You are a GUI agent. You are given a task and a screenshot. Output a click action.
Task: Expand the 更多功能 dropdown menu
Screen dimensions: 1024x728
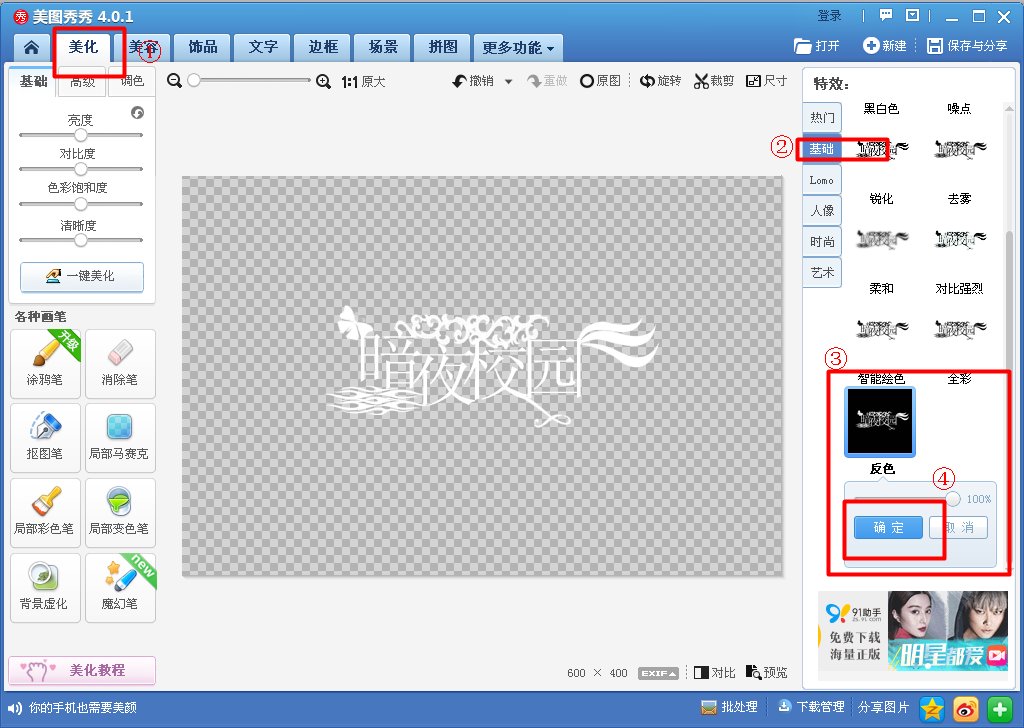click(518, 47)
